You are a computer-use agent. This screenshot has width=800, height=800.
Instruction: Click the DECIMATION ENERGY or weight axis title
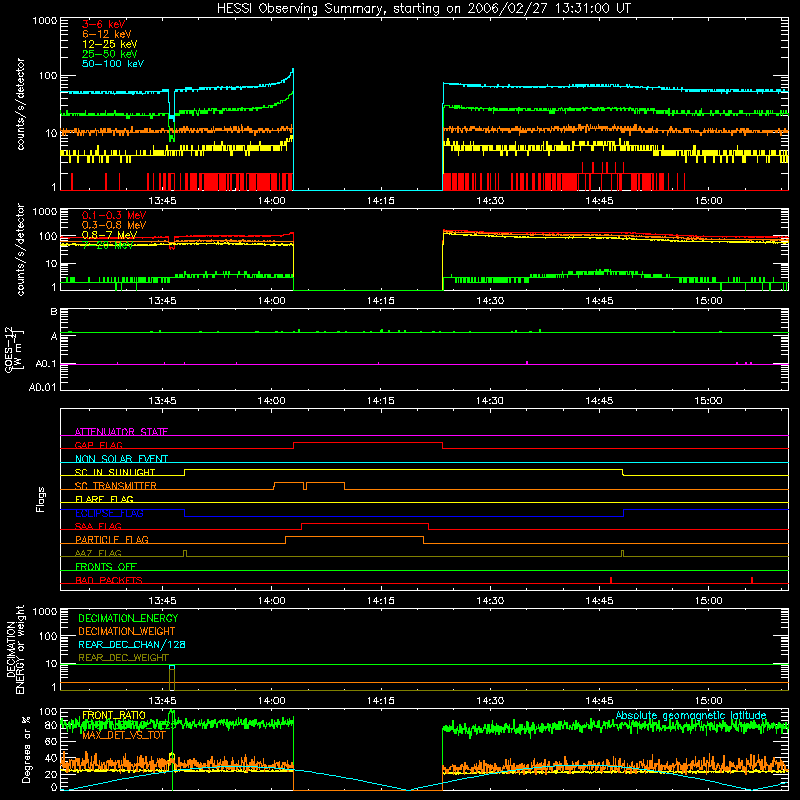tap(15, 649)
